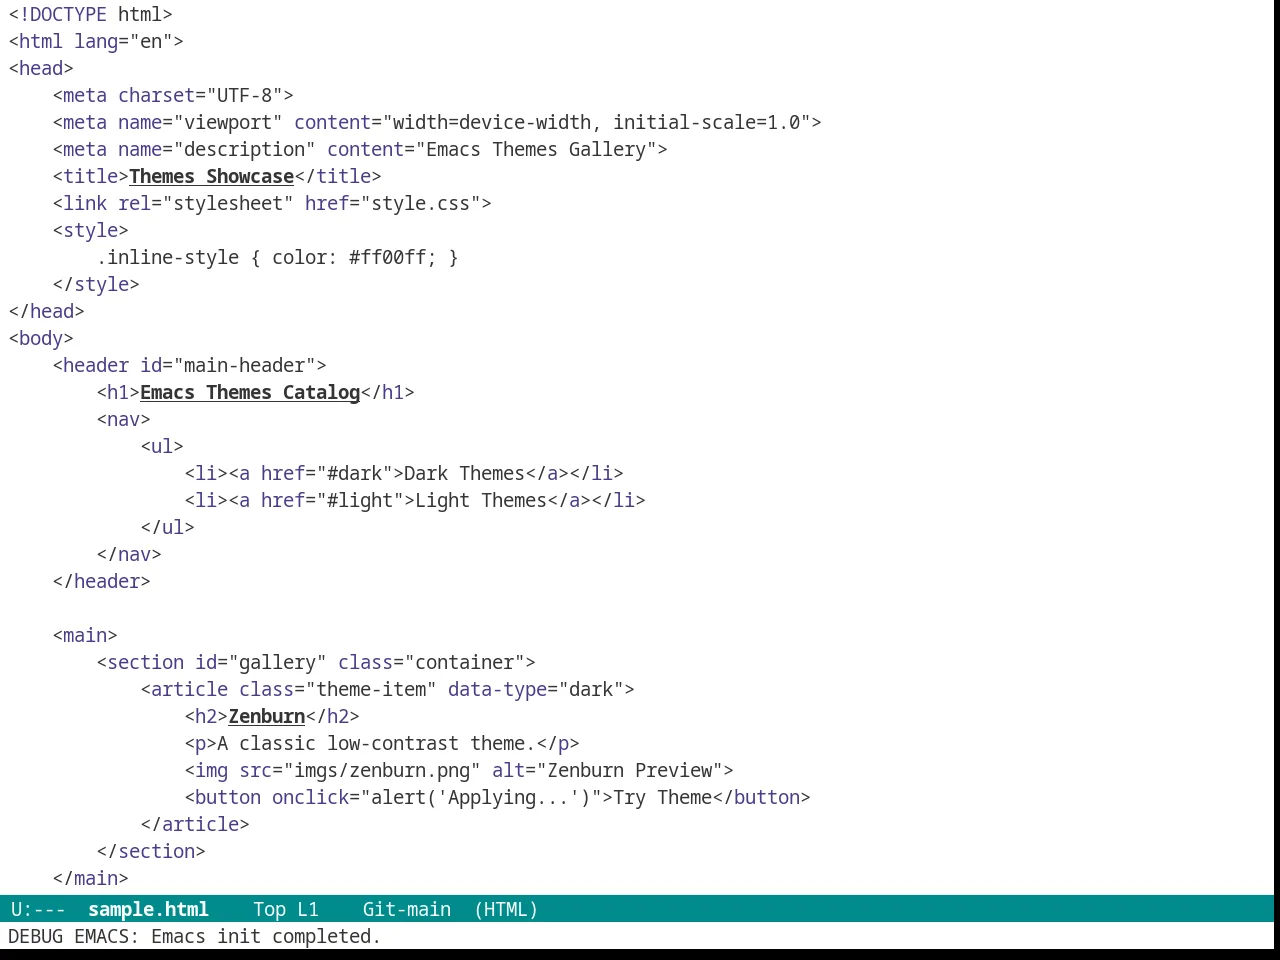Click the alert('Applying...') onclick value
The width and height of the screenshot is (1280, 960).
(481, 797)
